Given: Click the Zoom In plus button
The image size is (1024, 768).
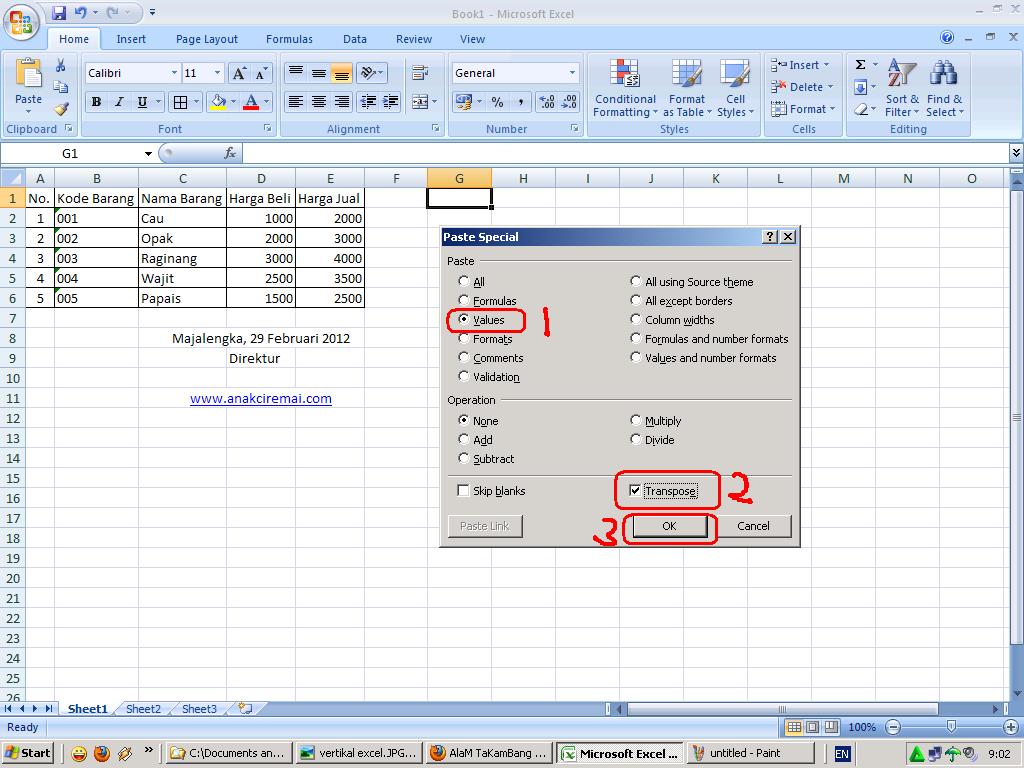Looking at the screenshot, I should (1010, 727).
